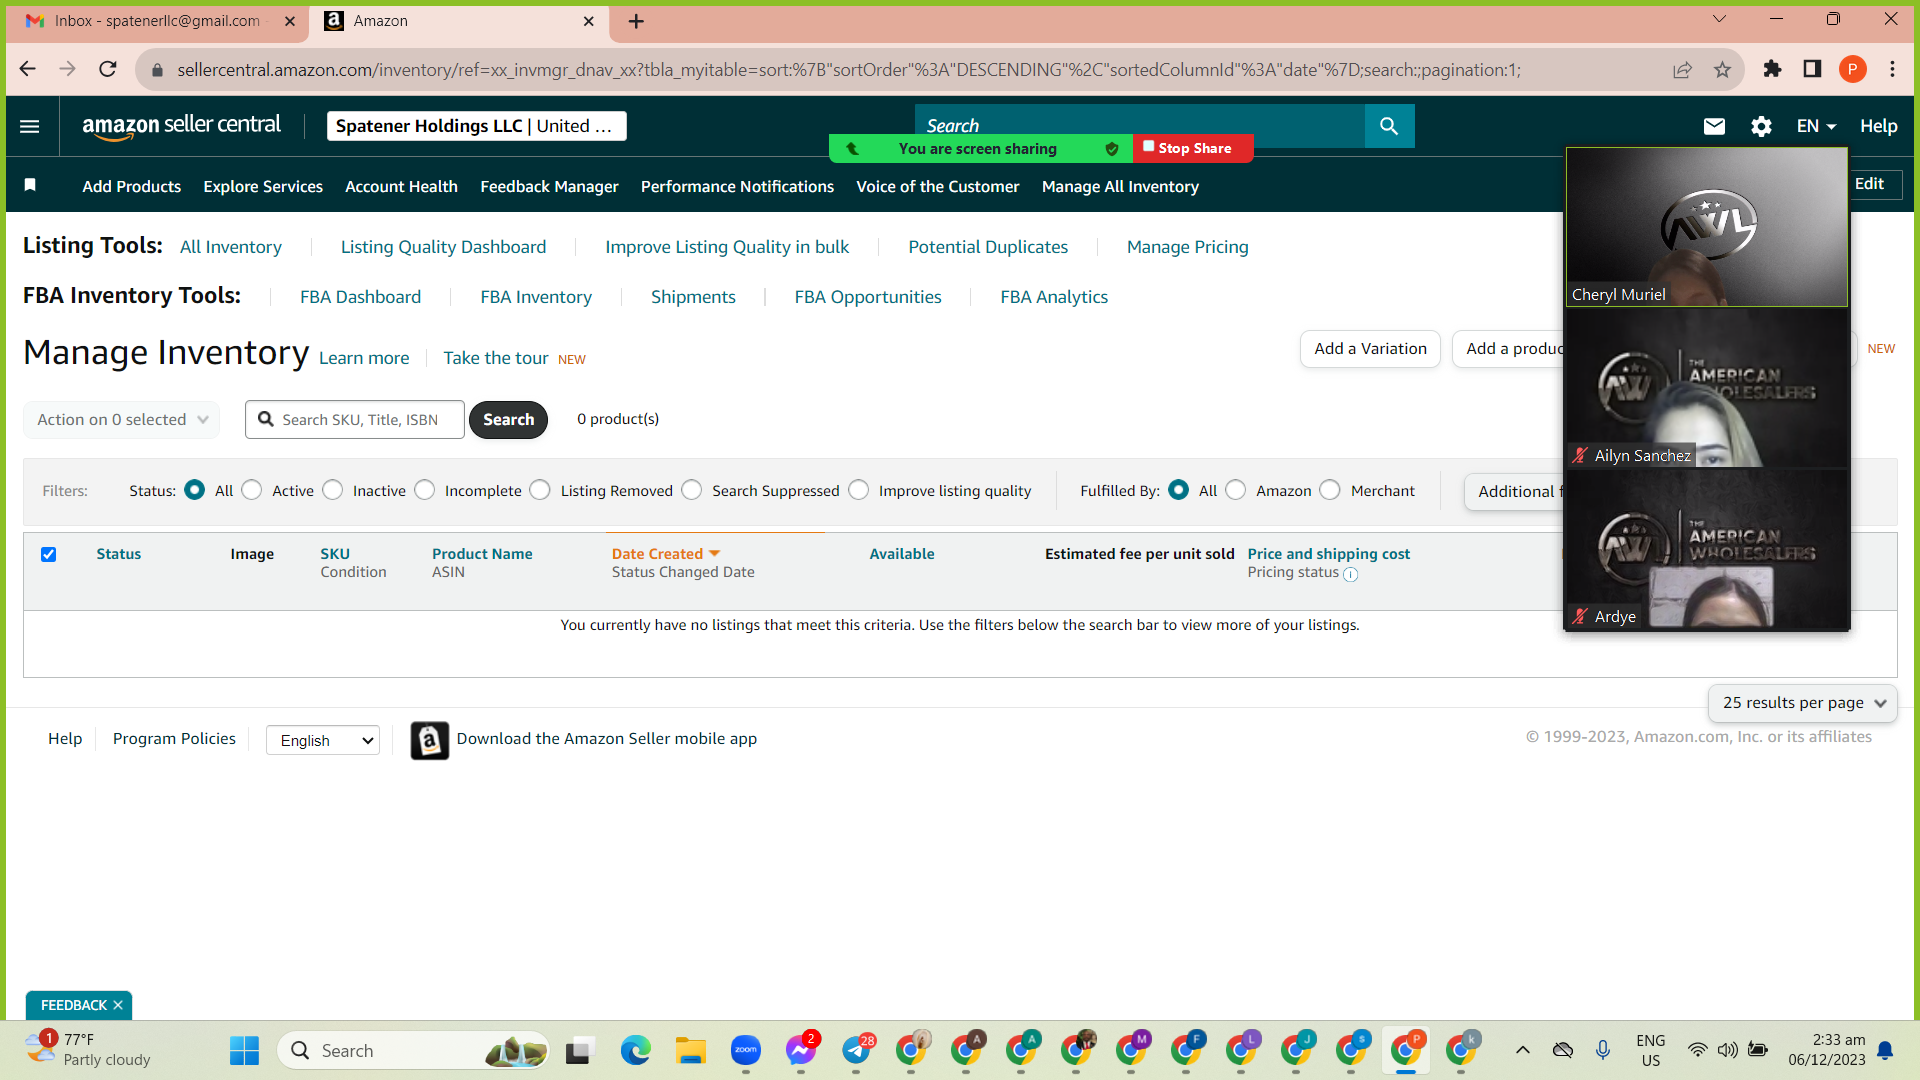1920x1080 pixels.
Task: Open the FBA Dashboard link
Action: point(360,297)
